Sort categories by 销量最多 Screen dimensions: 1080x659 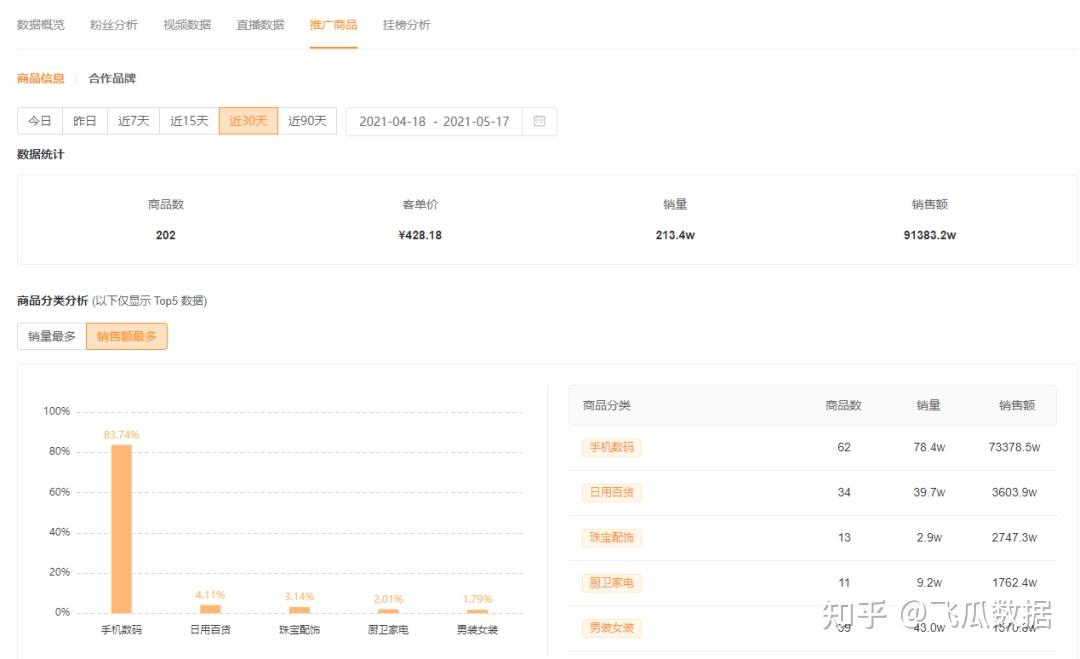click(x=52, y=337)
